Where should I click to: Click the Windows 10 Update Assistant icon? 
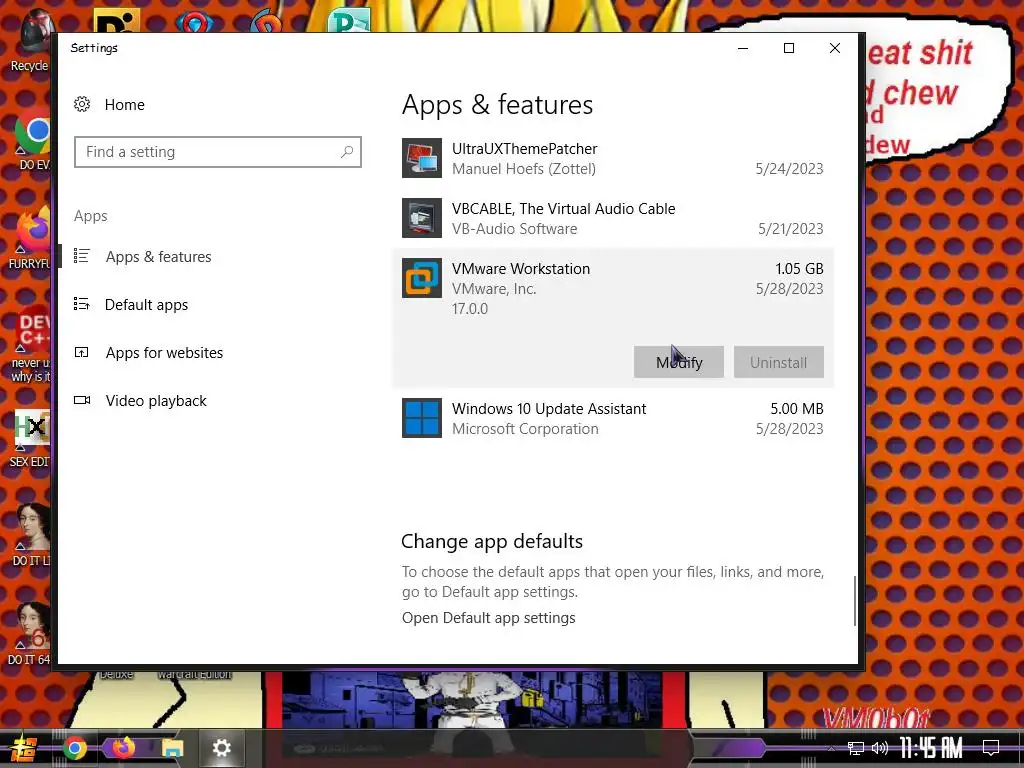[x=422, y=418]
